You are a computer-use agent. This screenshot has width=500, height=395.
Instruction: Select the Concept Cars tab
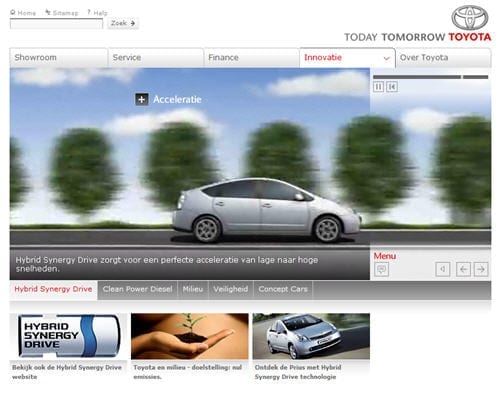pos(283,289)
